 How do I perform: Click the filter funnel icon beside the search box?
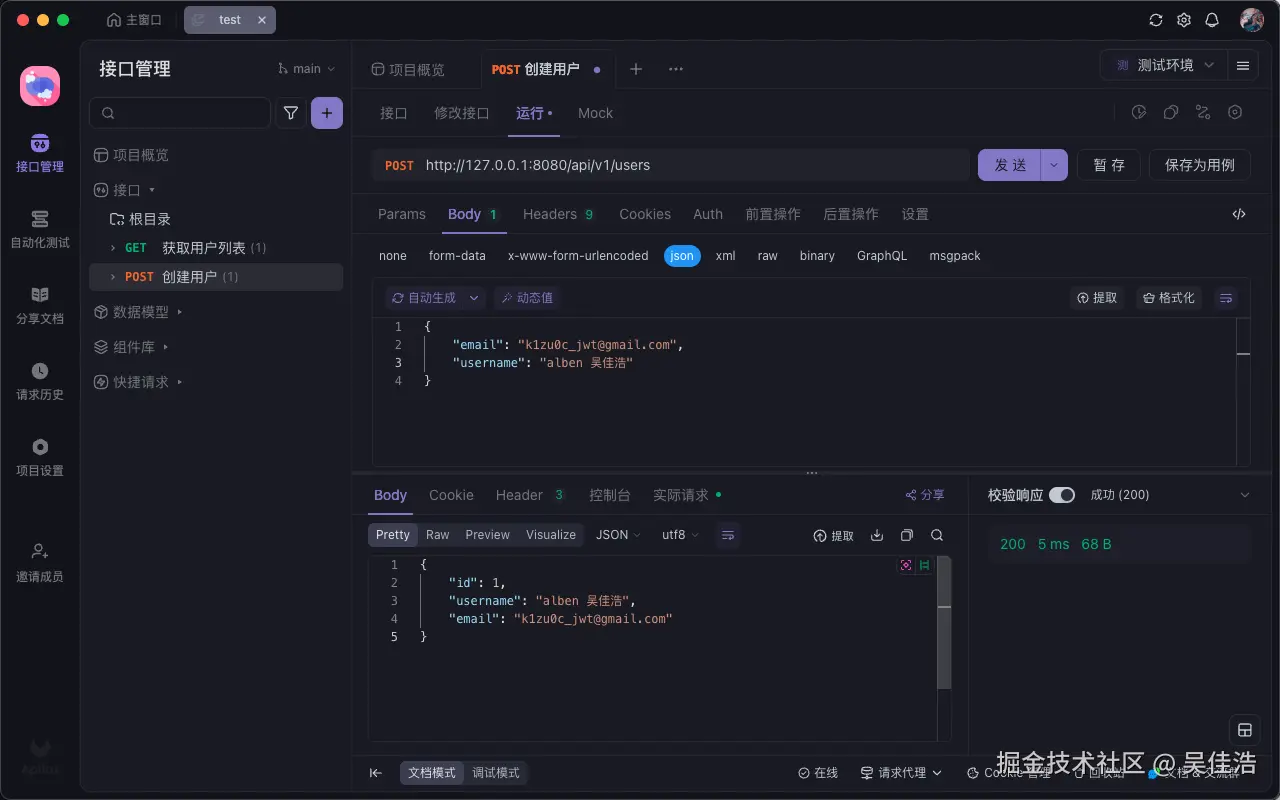(x=291, y=113)
